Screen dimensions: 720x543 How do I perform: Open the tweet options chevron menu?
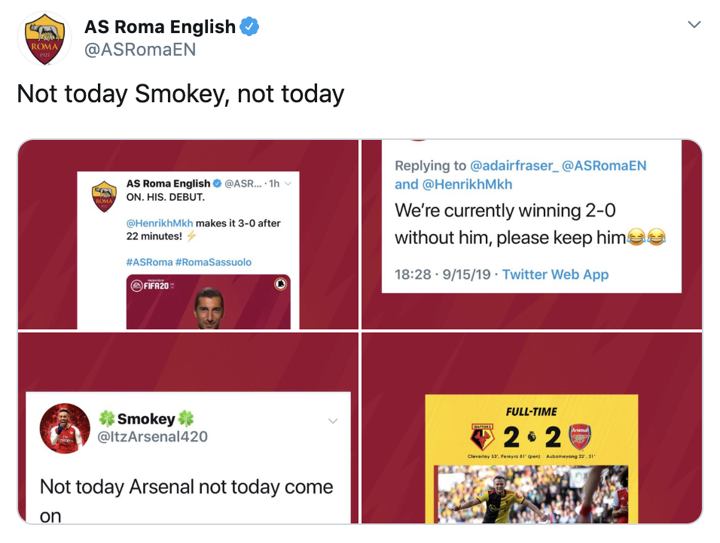[694, 25]
